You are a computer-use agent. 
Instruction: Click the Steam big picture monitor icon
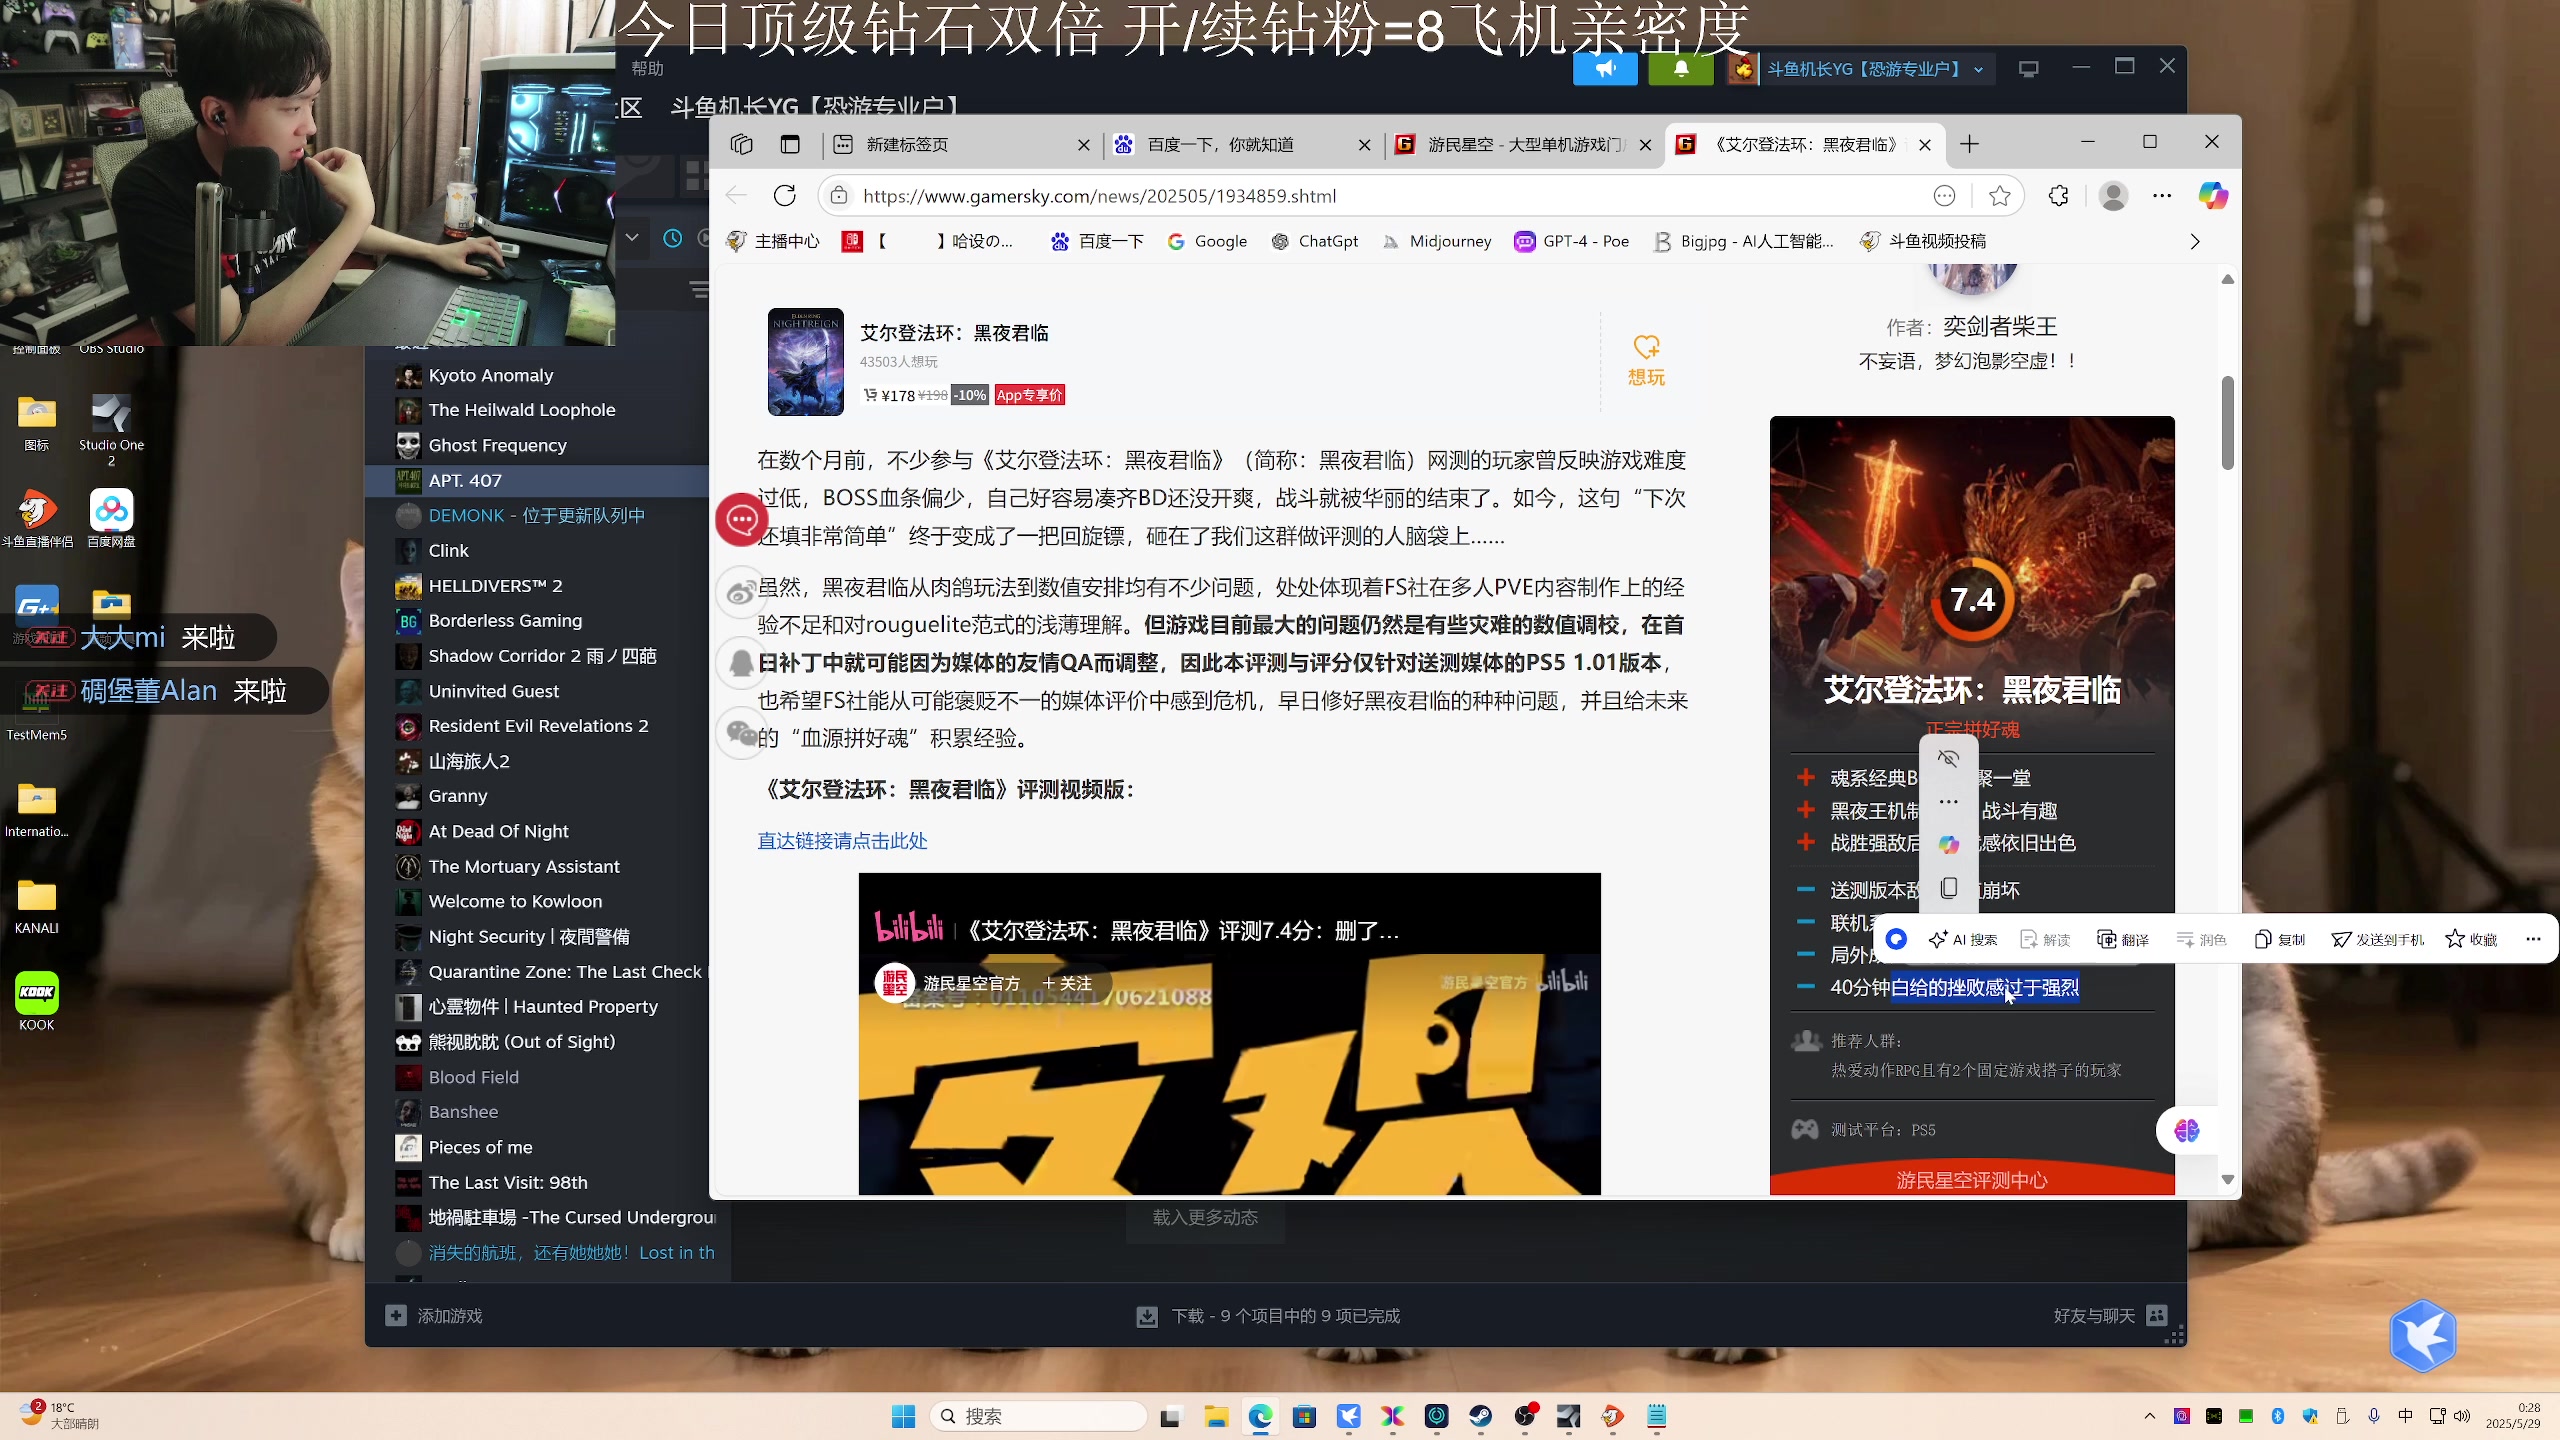[x=2029, y=69]
